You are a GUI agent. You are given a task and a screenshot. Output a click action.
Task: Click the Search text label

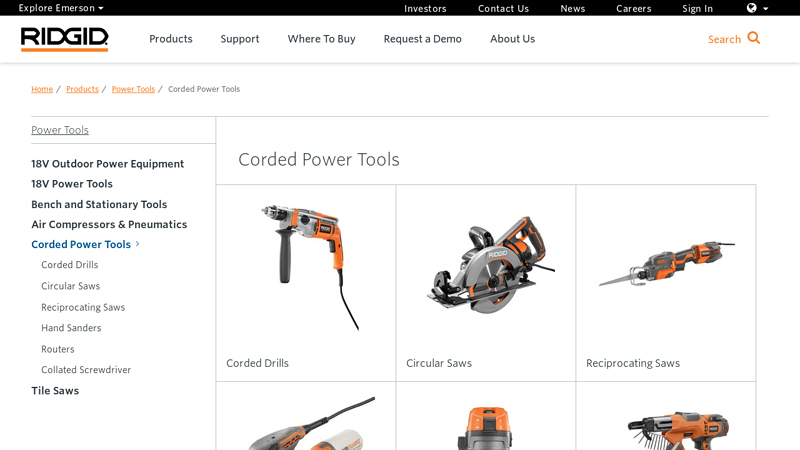coord(724,39)
